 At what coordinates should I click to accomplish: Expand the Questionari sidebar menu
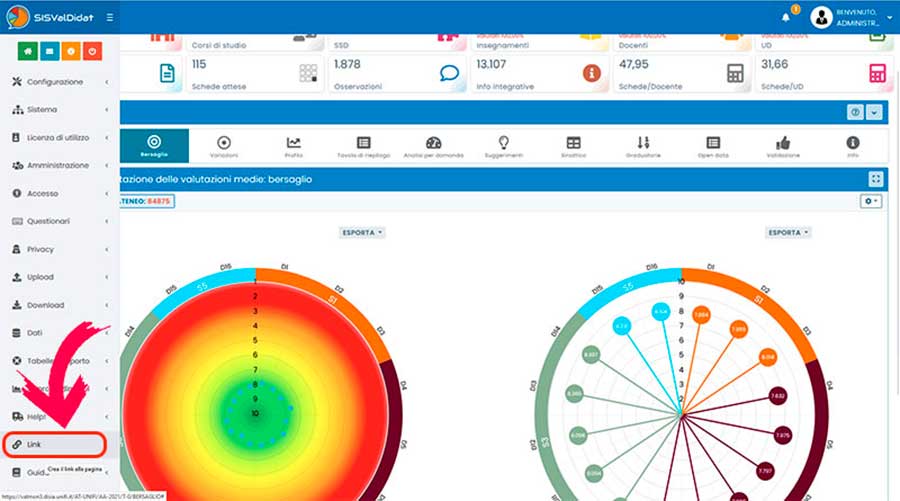pos(58,221)
